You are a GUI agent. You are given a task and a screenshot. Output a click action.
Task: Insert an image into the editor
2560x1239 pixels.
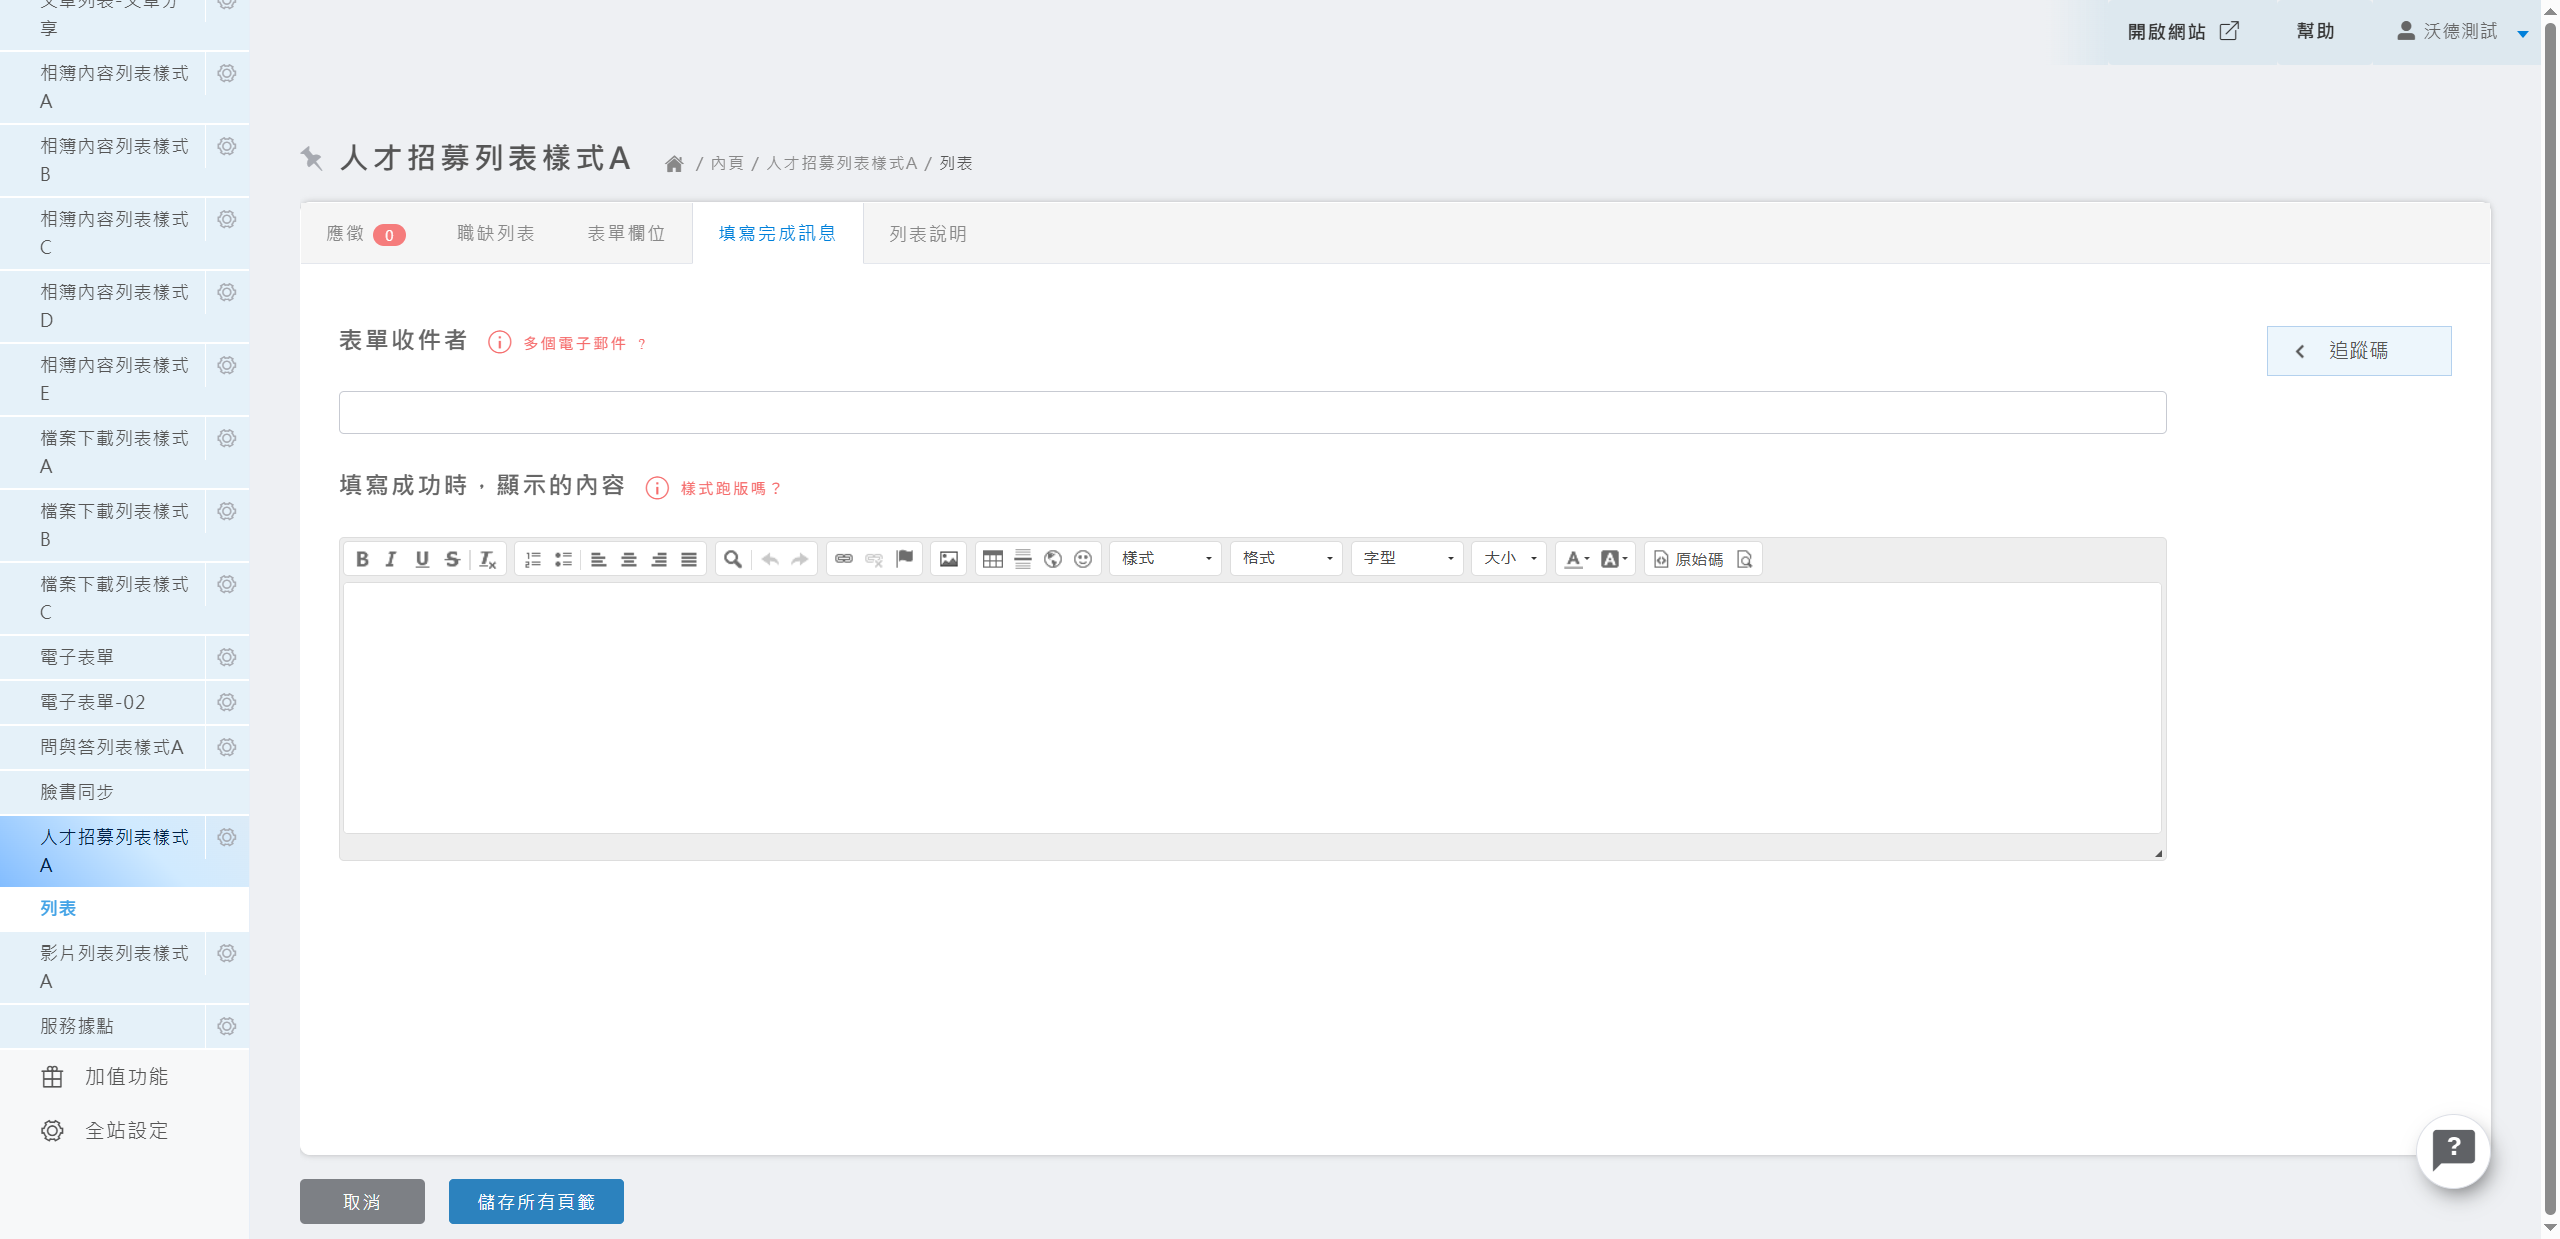(x=948, y=558)
